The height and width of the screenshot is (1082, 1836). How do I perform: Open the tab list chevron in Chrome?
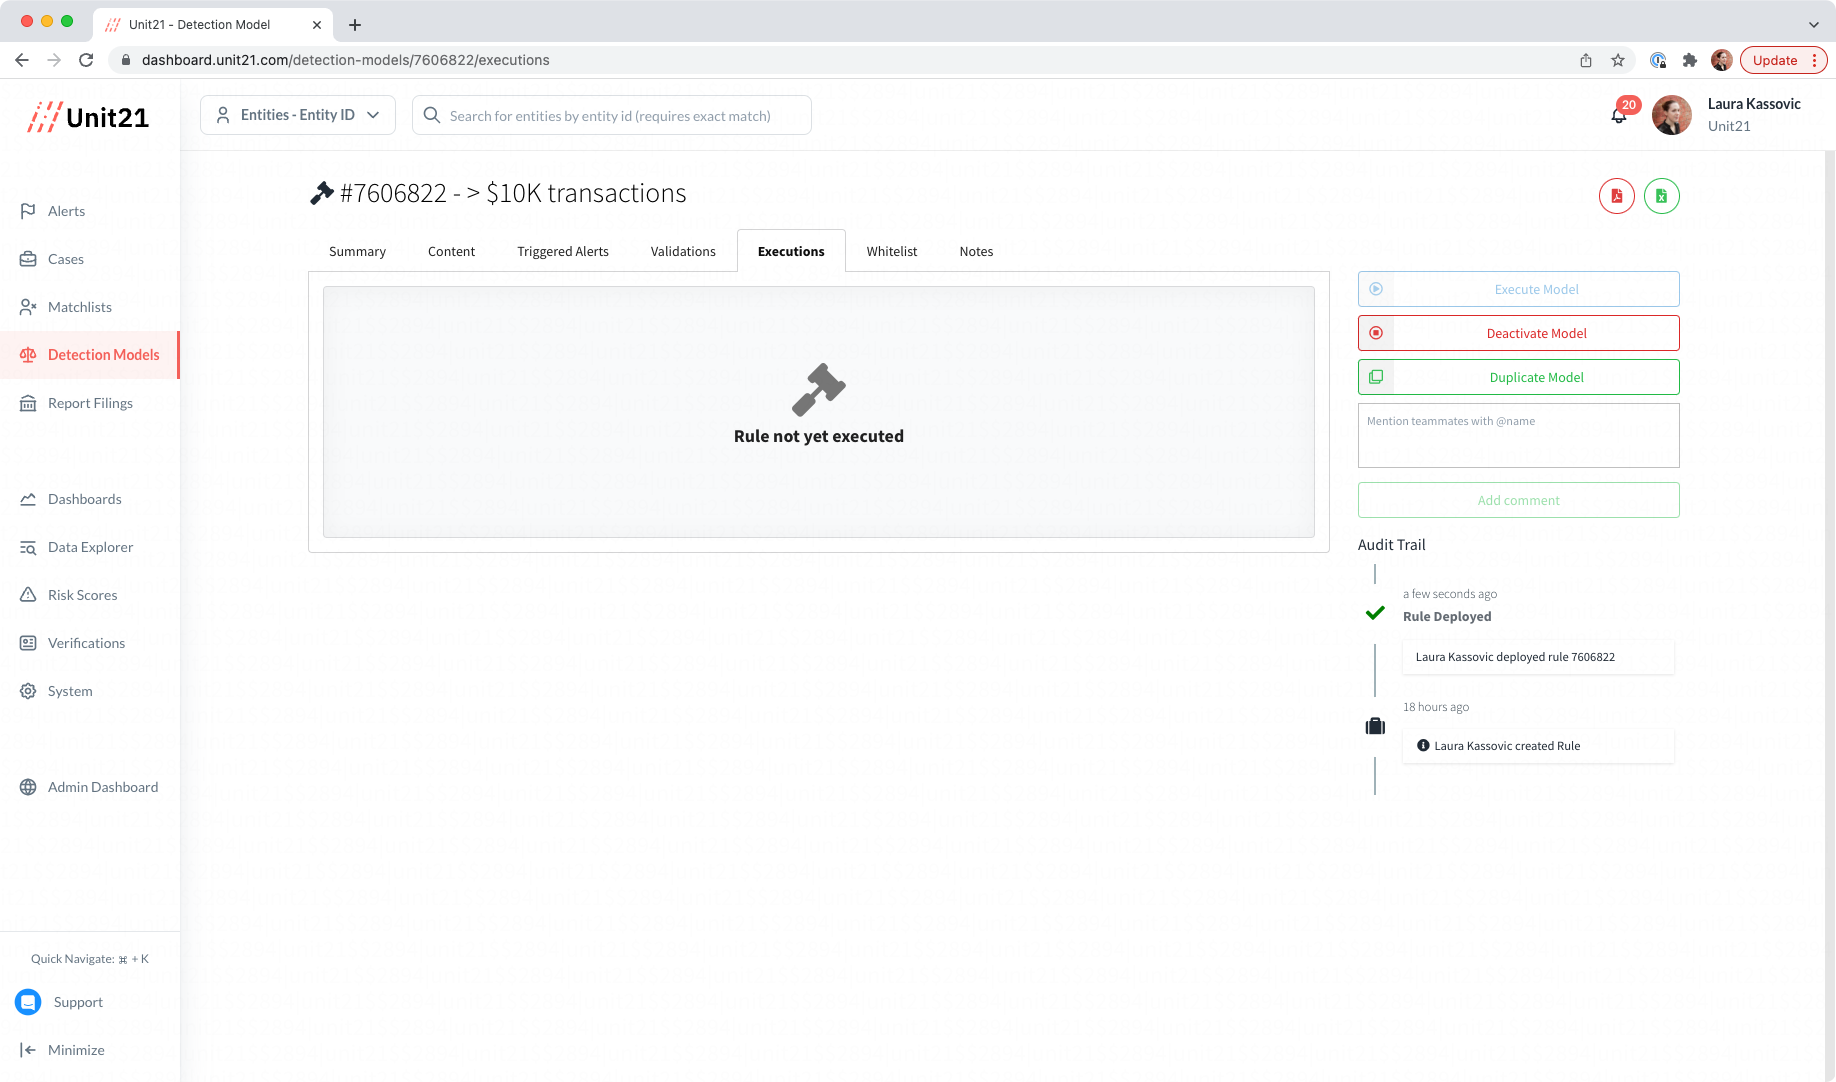pos(1814,24)
